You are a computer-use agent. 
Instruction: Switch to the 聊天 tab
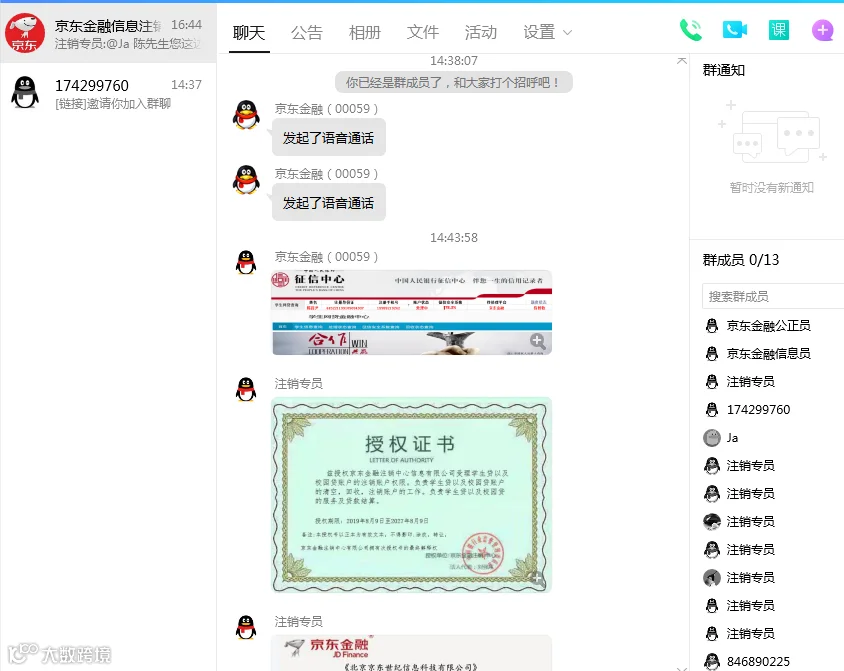[249, 33]
